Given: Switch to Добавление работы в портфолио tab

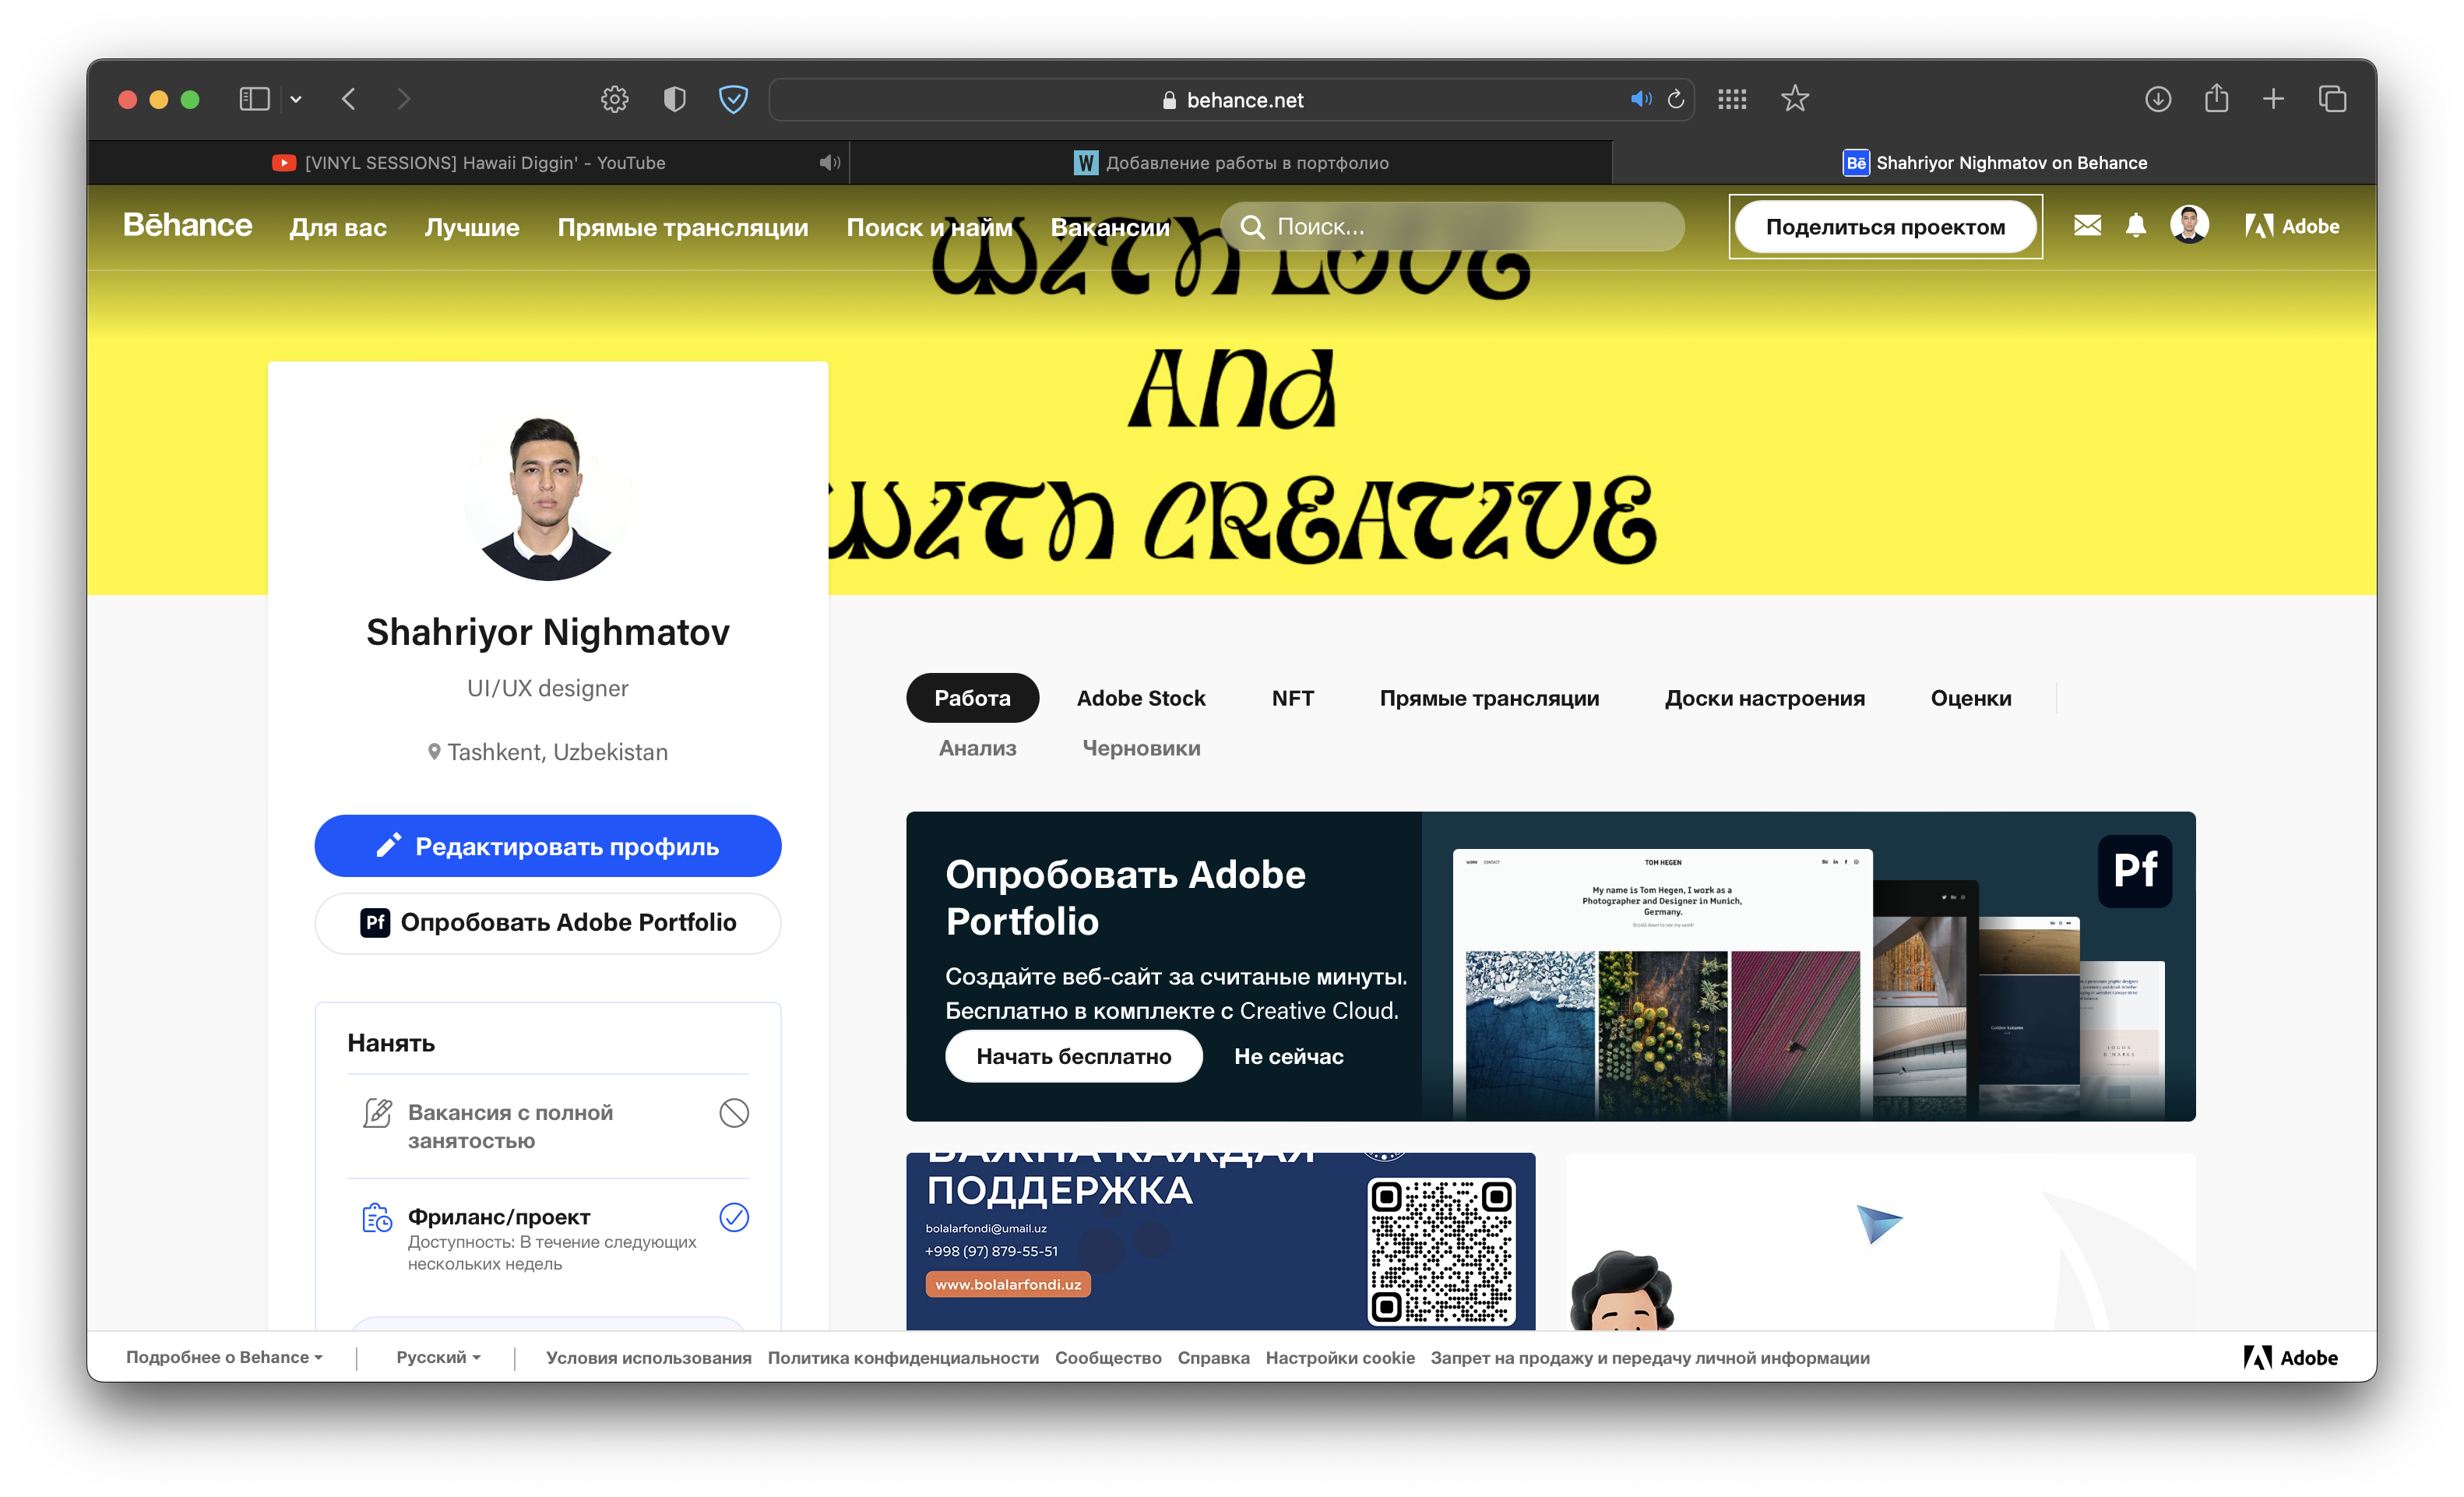Looking at the screenshot, I should point(1231,163).
